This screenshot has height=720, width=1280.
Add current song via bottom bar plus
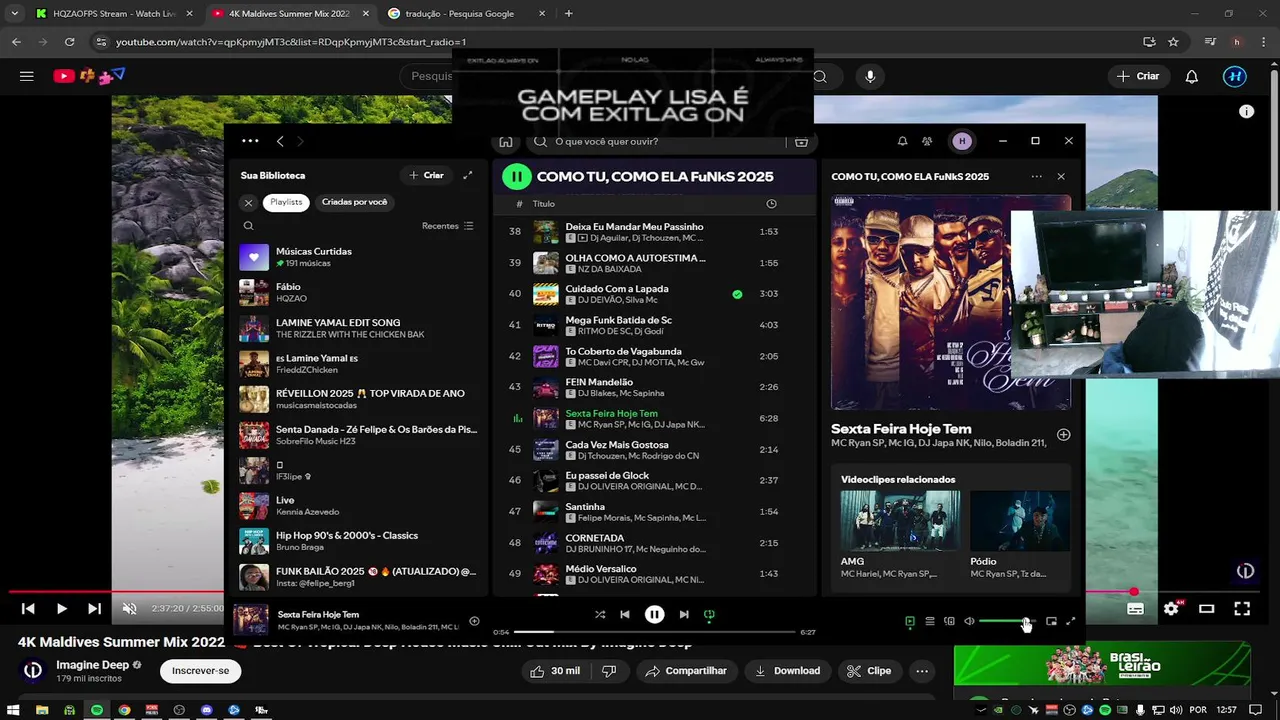474,621
